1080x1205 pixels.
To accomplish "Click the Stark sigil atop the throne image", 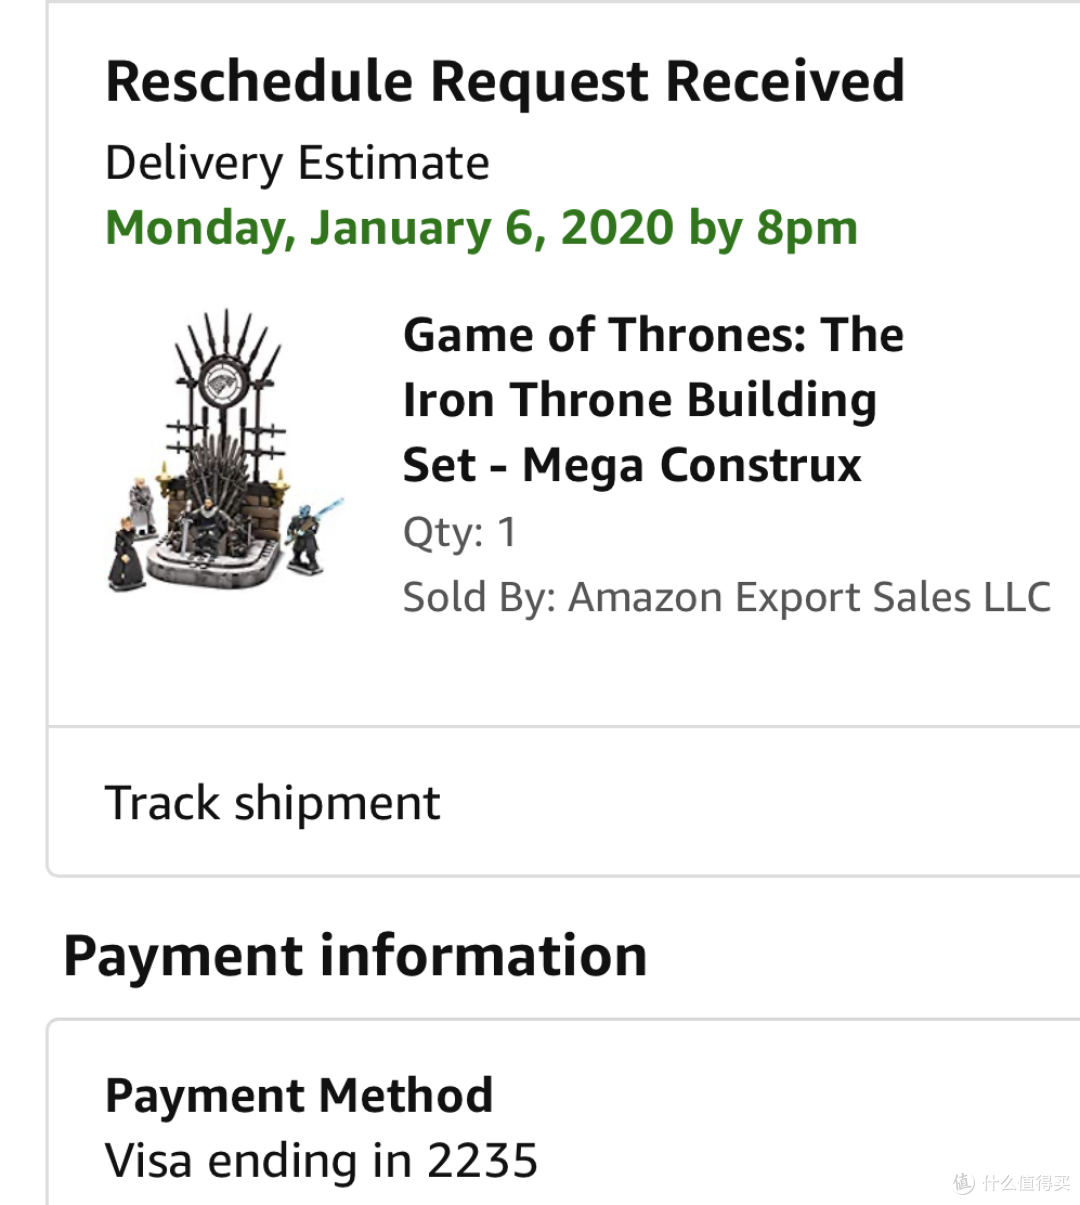I will 219,381.
